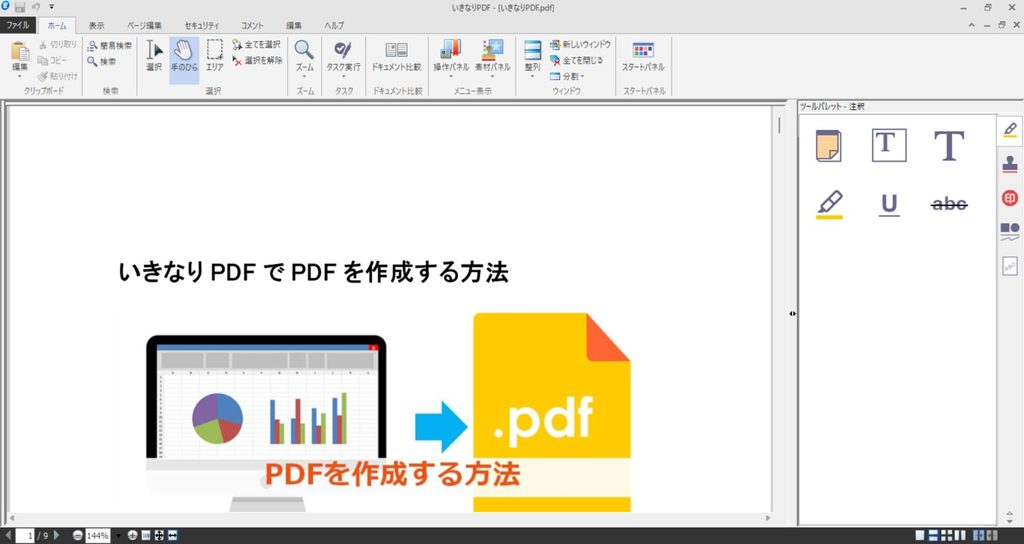Switch to the 表示 tab
This screenshot has width=1024, height=544.
[x=97, y=25]
